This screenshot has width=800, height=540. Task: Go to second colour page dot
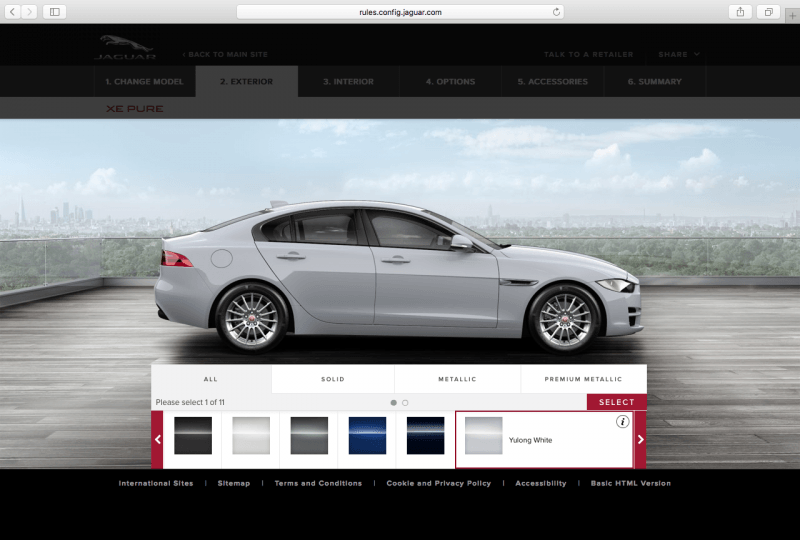(405, 403)
